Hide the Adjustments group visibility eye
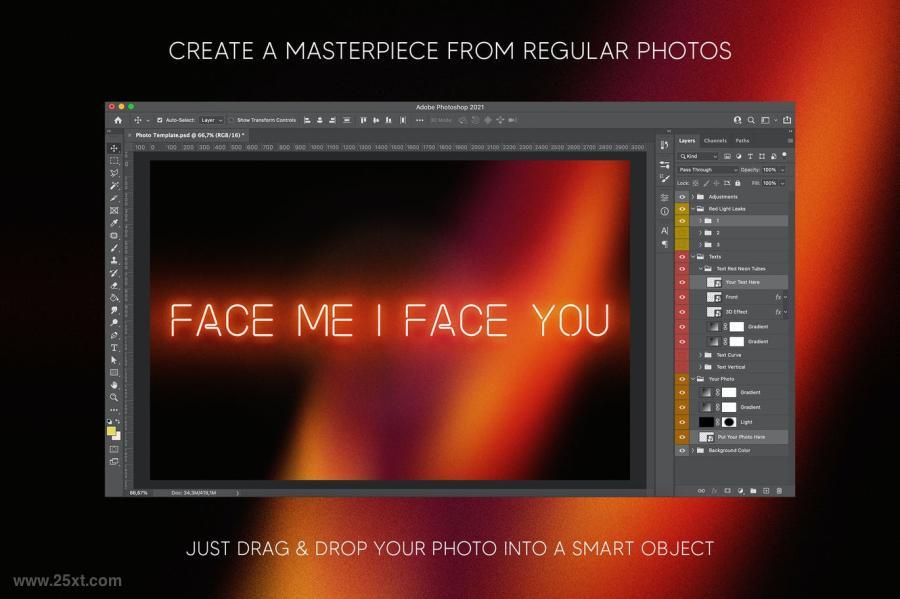 click(682, 197)
